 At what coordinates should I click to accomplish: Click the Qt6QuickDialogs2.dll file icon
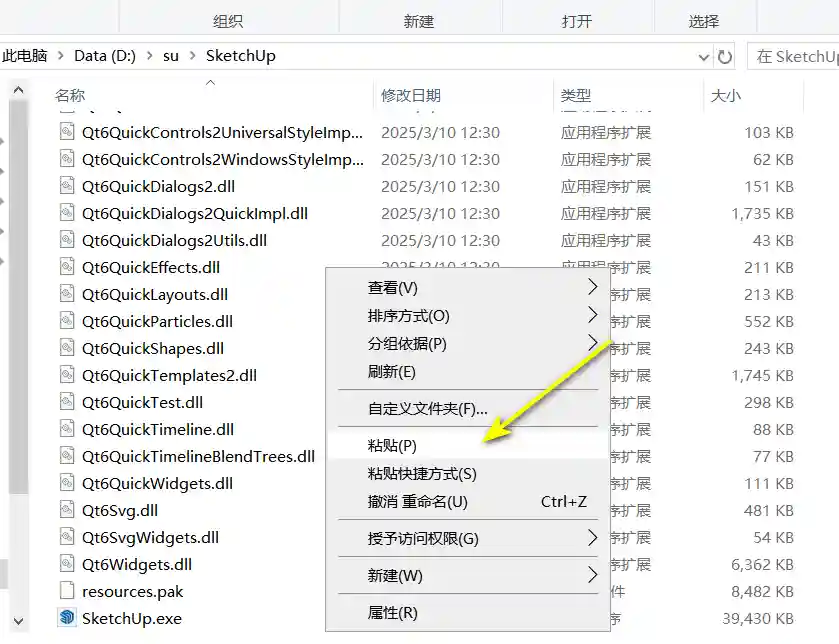(67, 186)
